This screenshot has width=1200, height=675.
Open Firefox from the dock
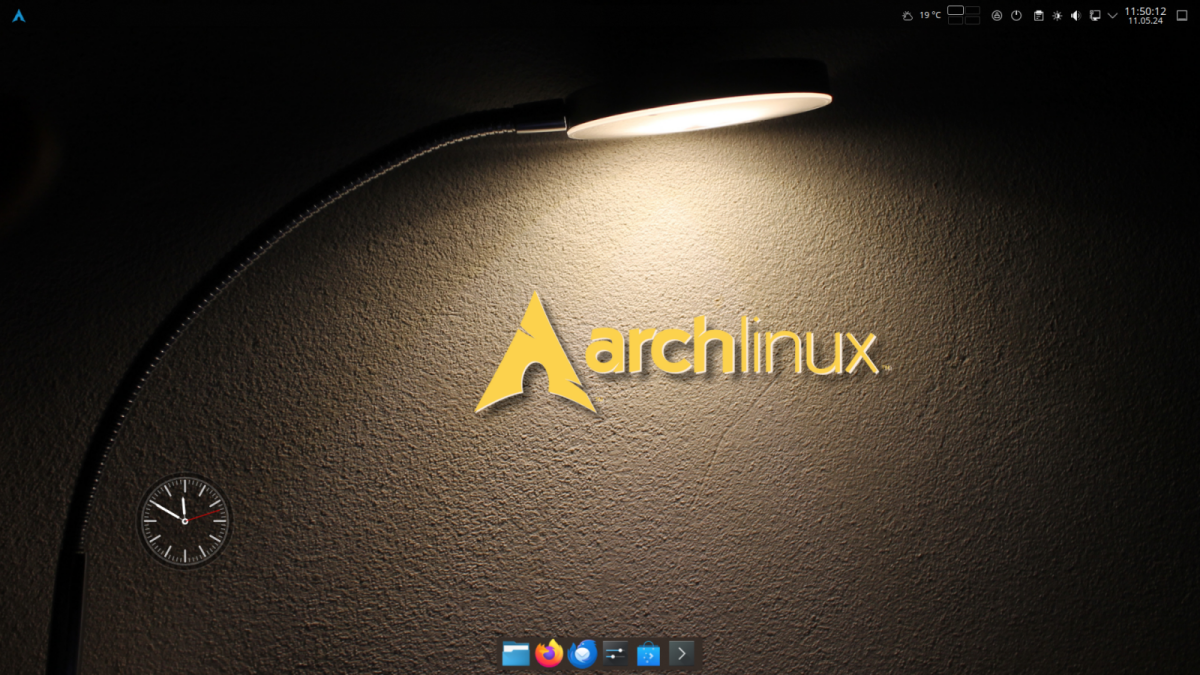(549, 654)
